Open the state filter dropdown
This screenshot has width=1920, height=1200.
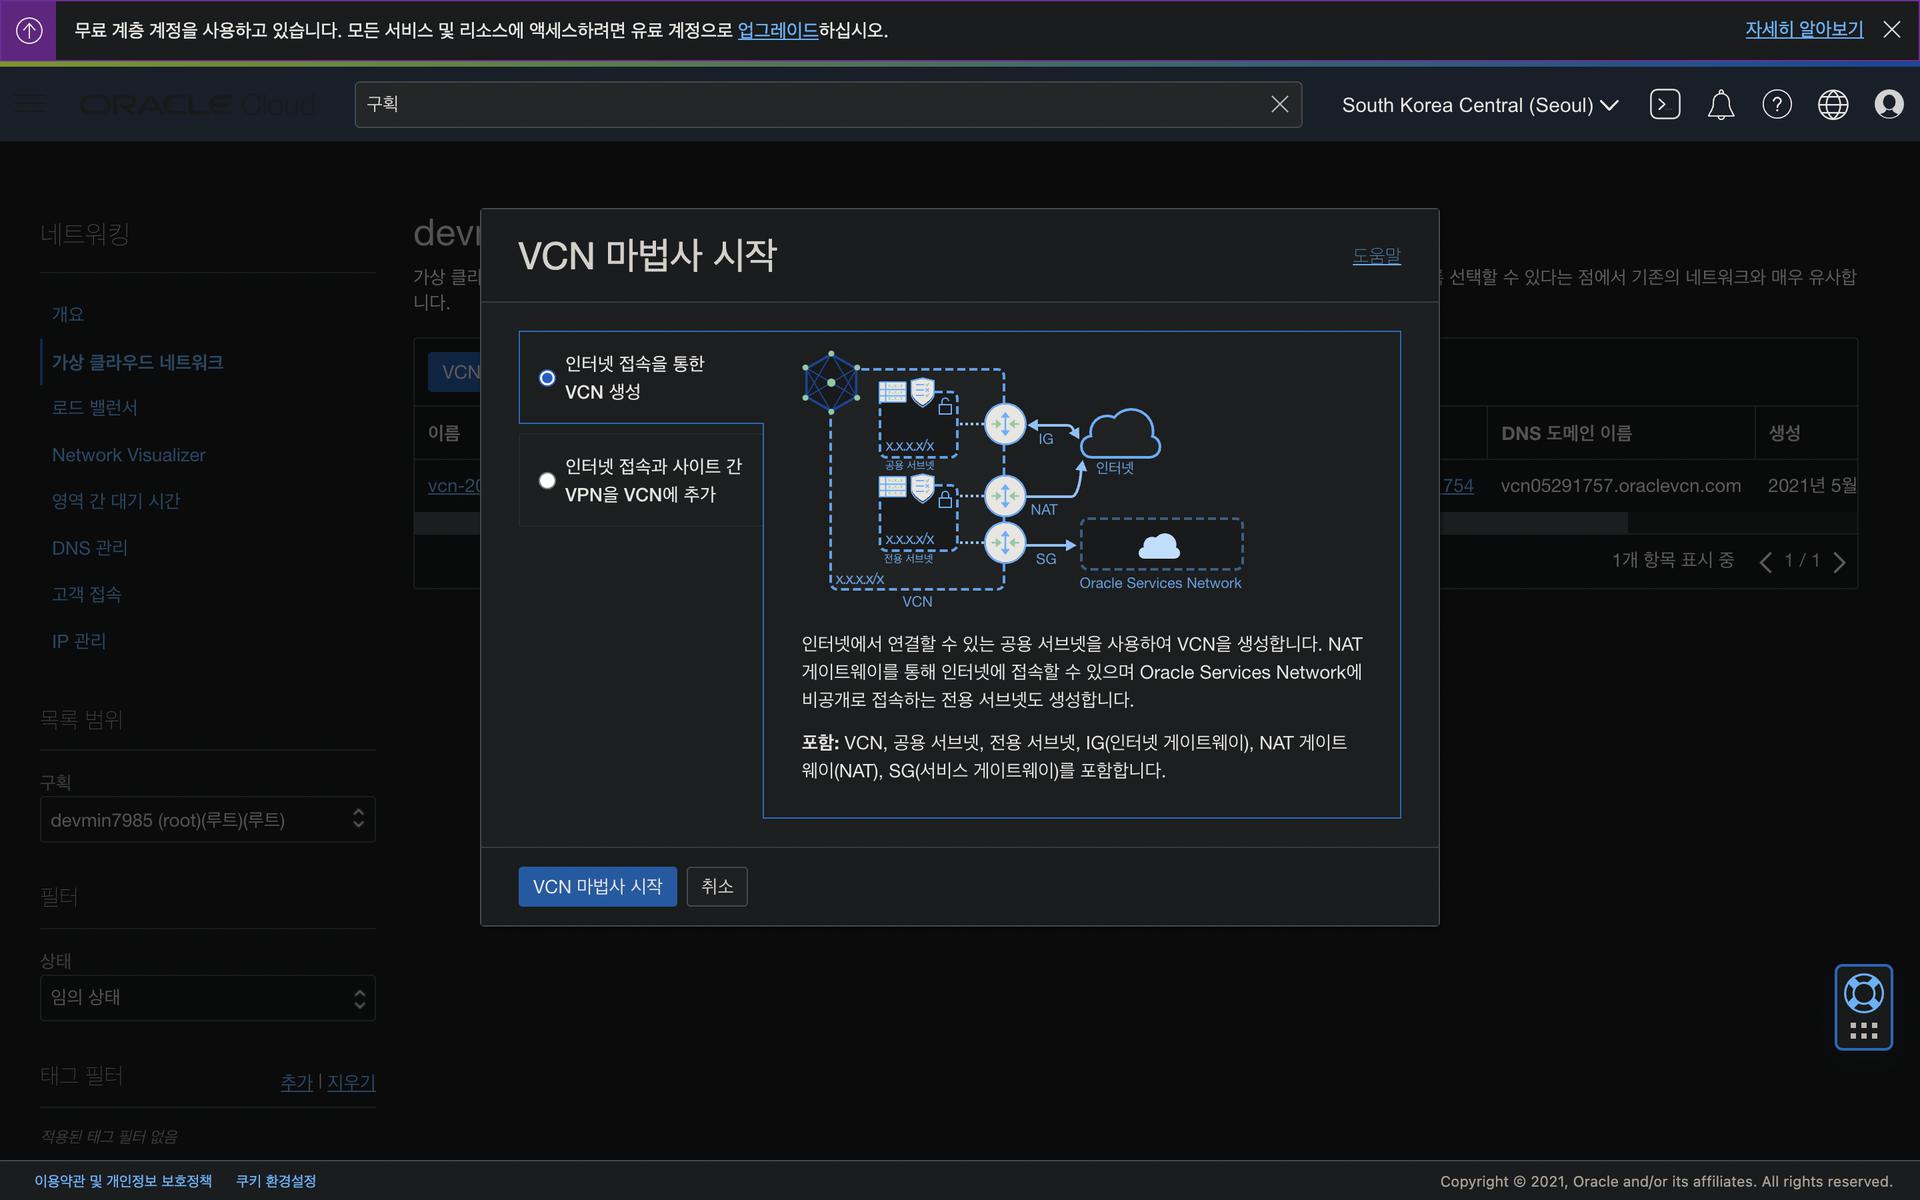click(207, 998)
